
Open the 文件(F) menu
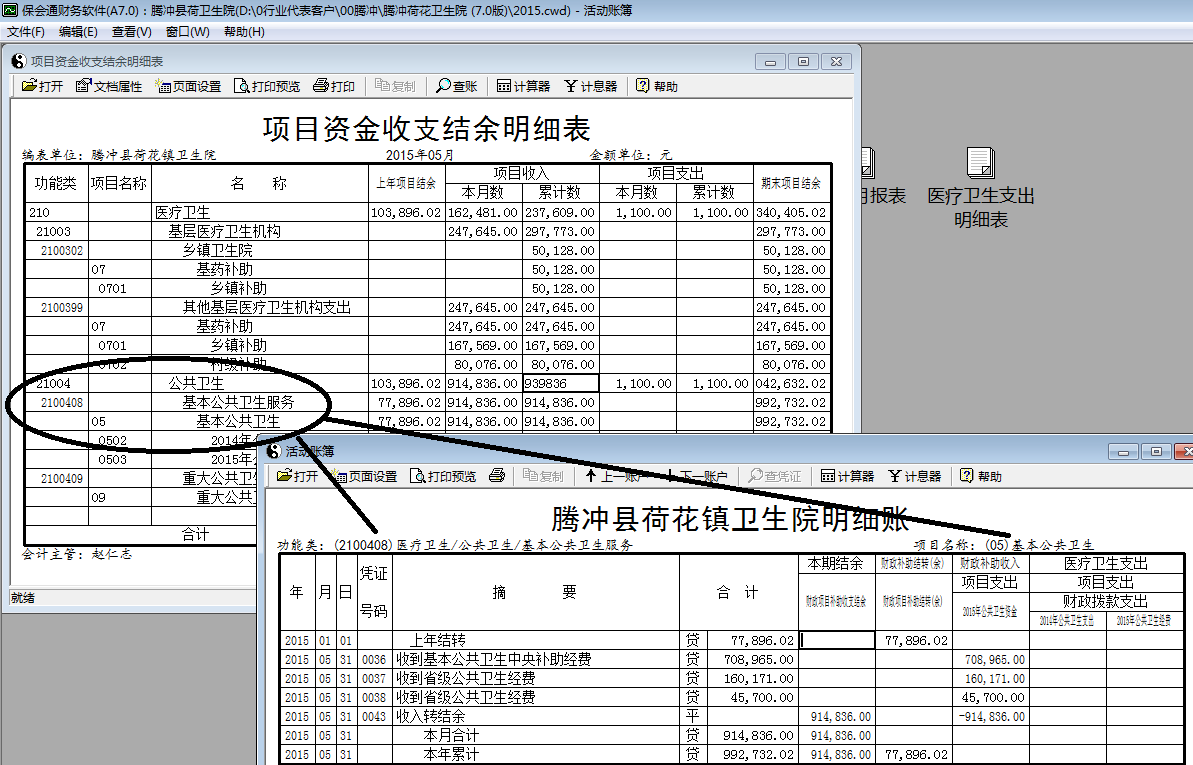(24, 31)
